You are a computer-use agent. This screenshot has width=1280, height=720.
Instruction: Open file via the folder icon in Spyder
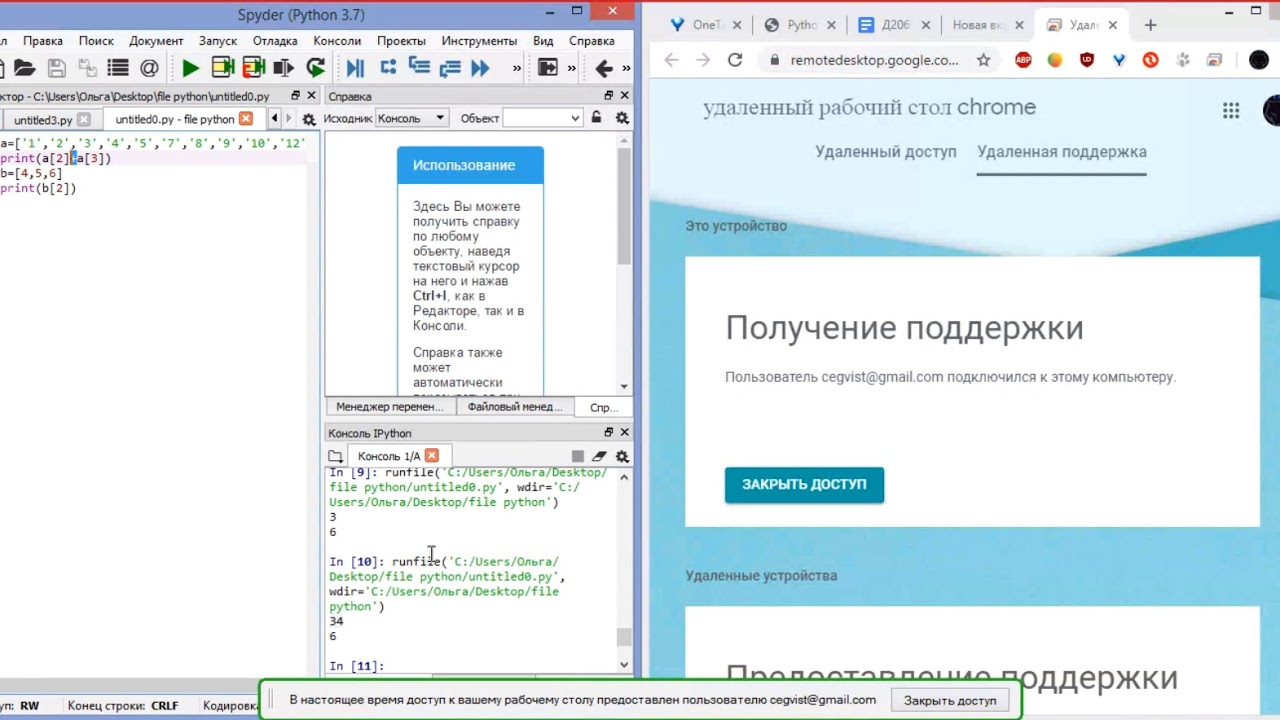[x=25, y=68]
